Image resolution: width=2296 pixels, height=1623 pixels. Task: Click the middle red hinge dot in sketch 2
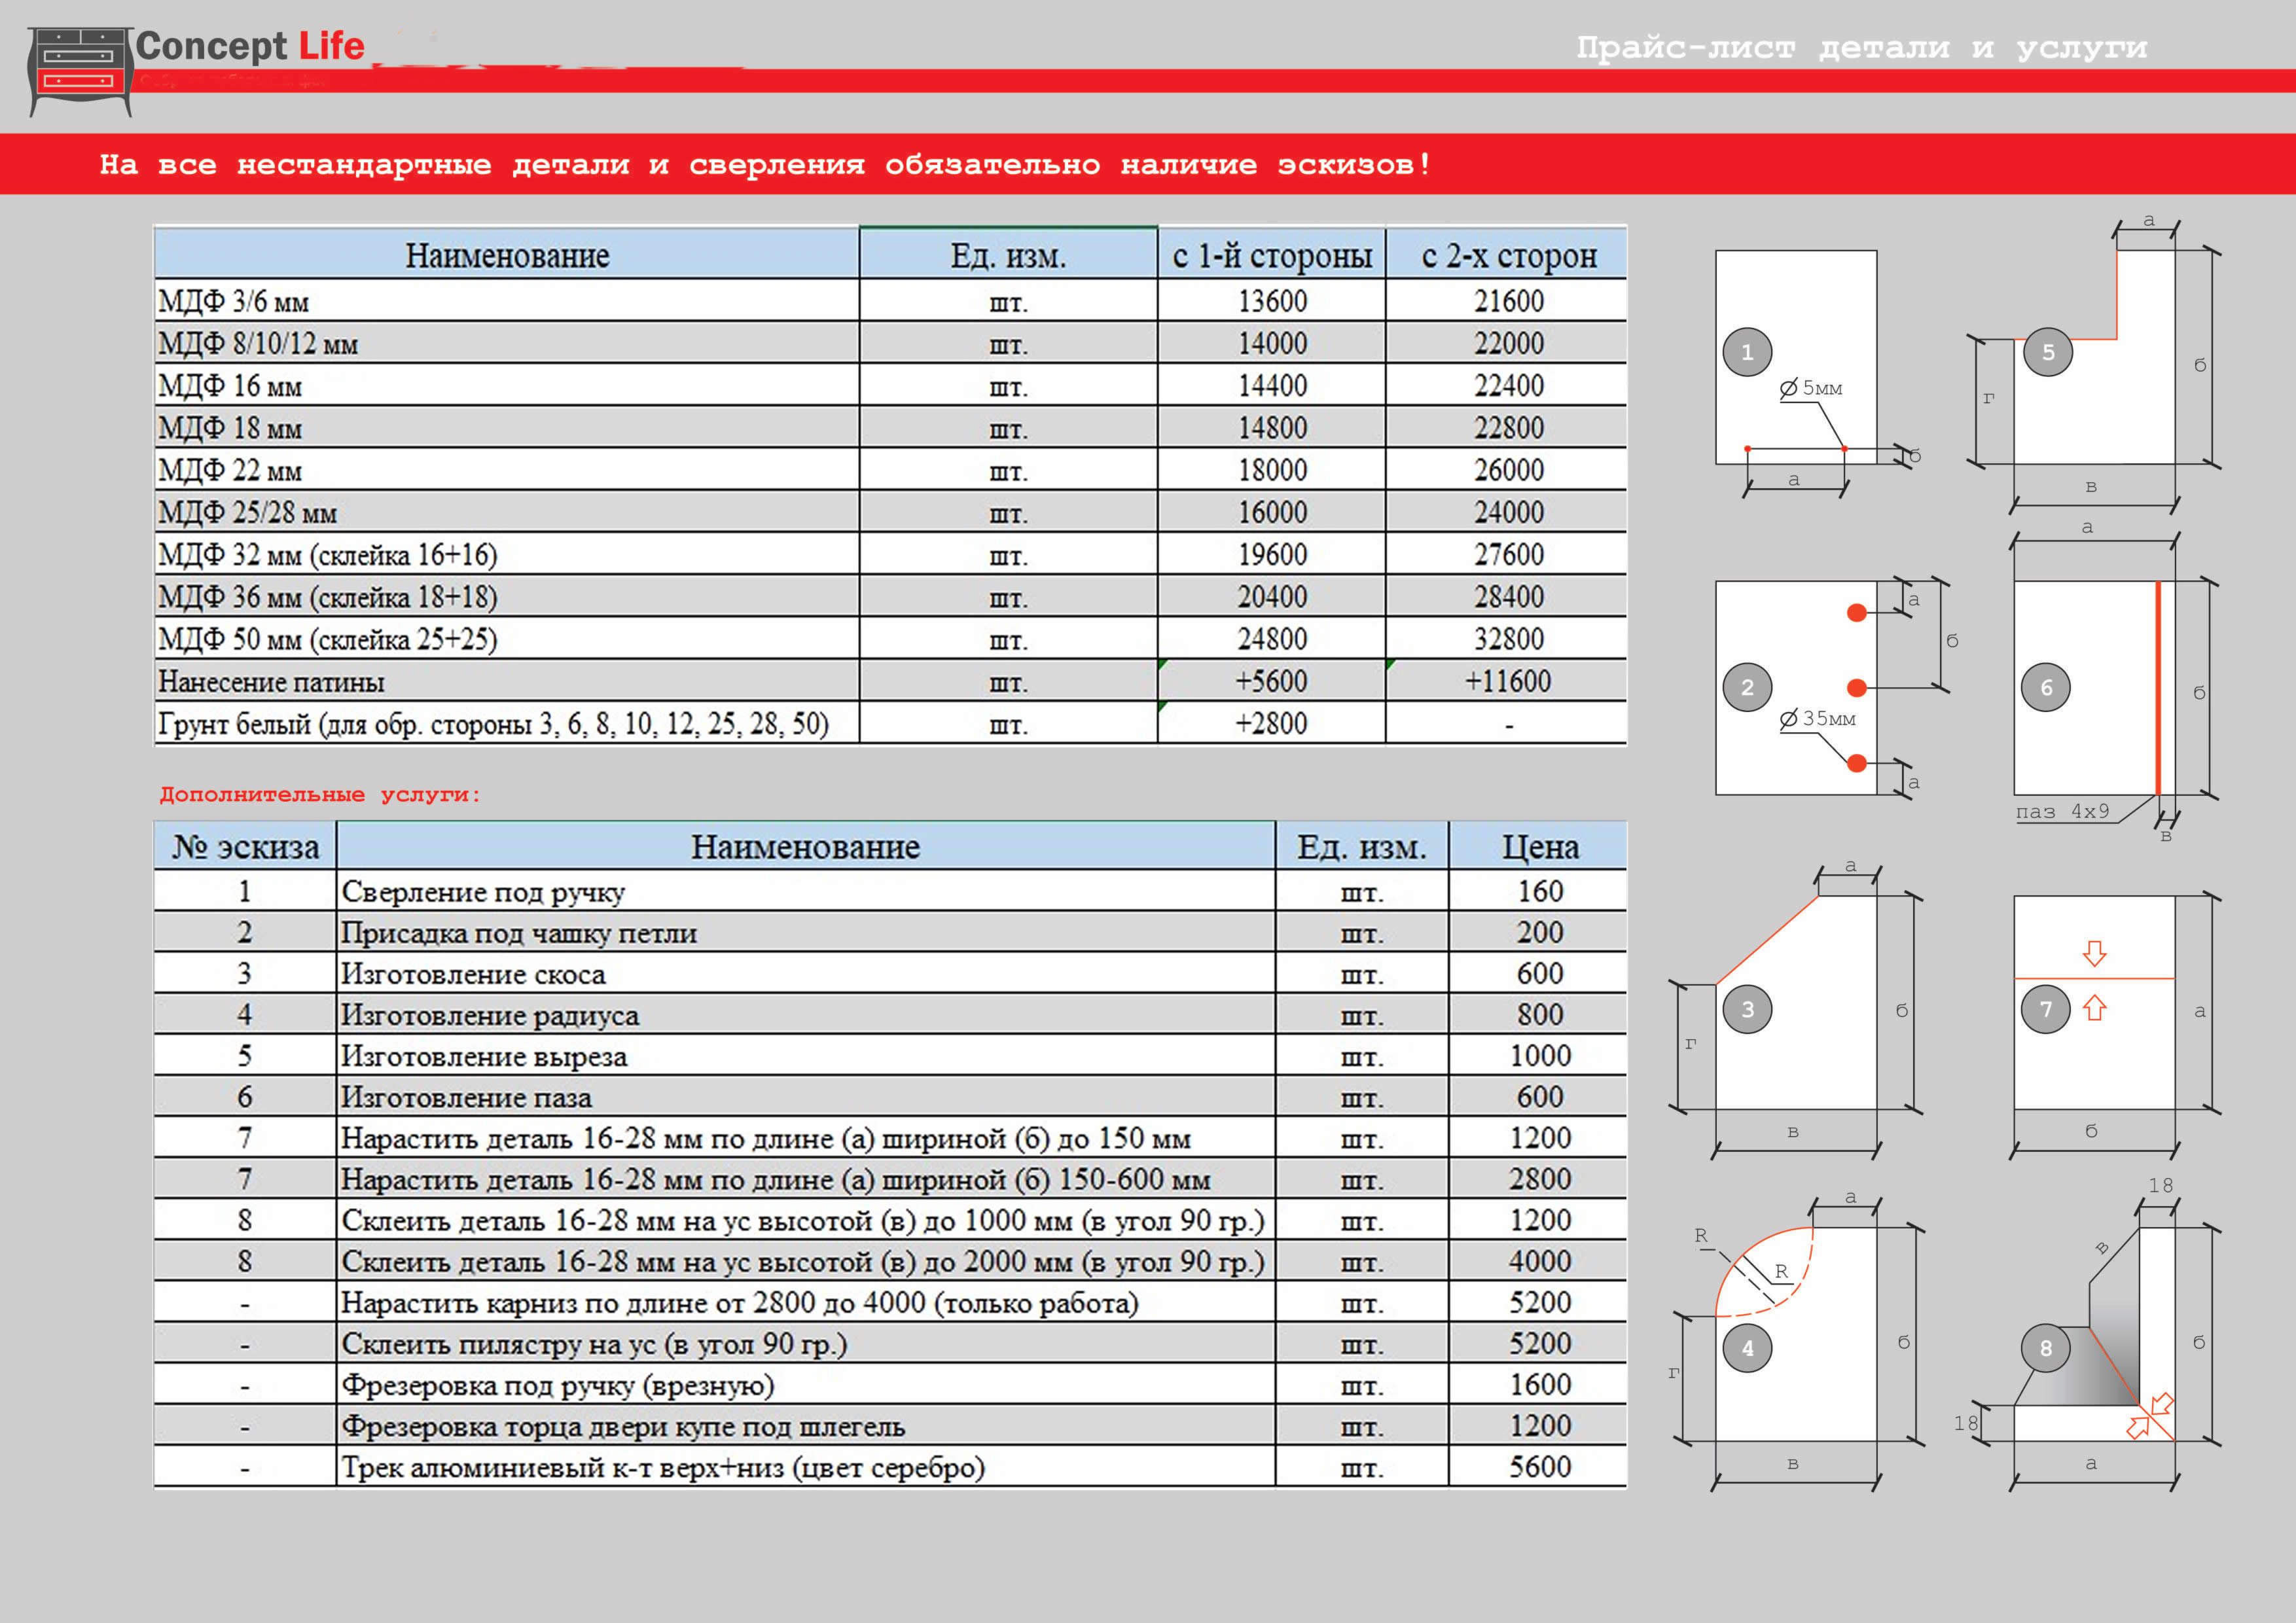click(1857, 687)
